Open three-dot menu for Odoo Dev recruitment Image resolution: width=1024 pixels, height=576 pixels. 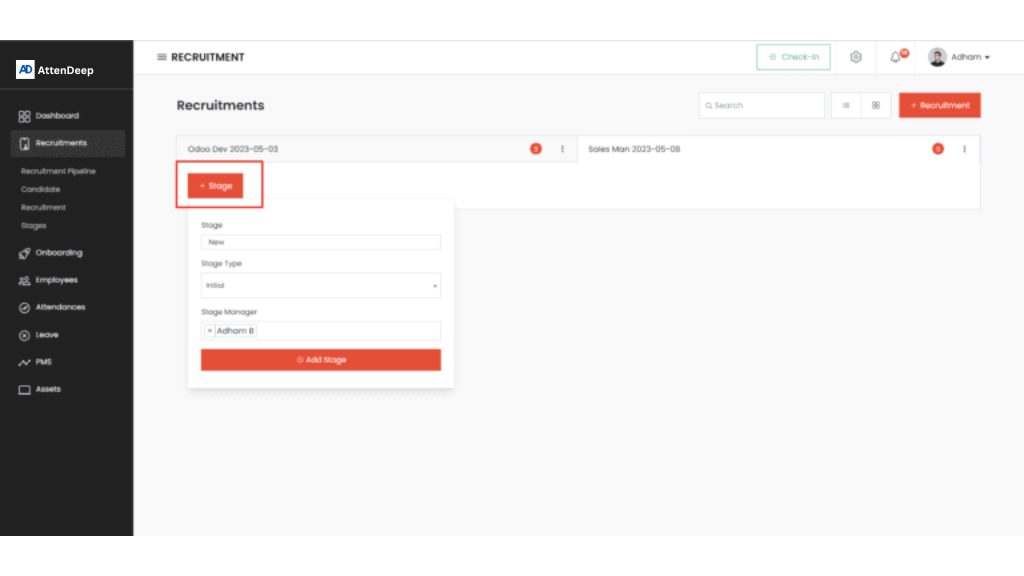coord(562,149)
